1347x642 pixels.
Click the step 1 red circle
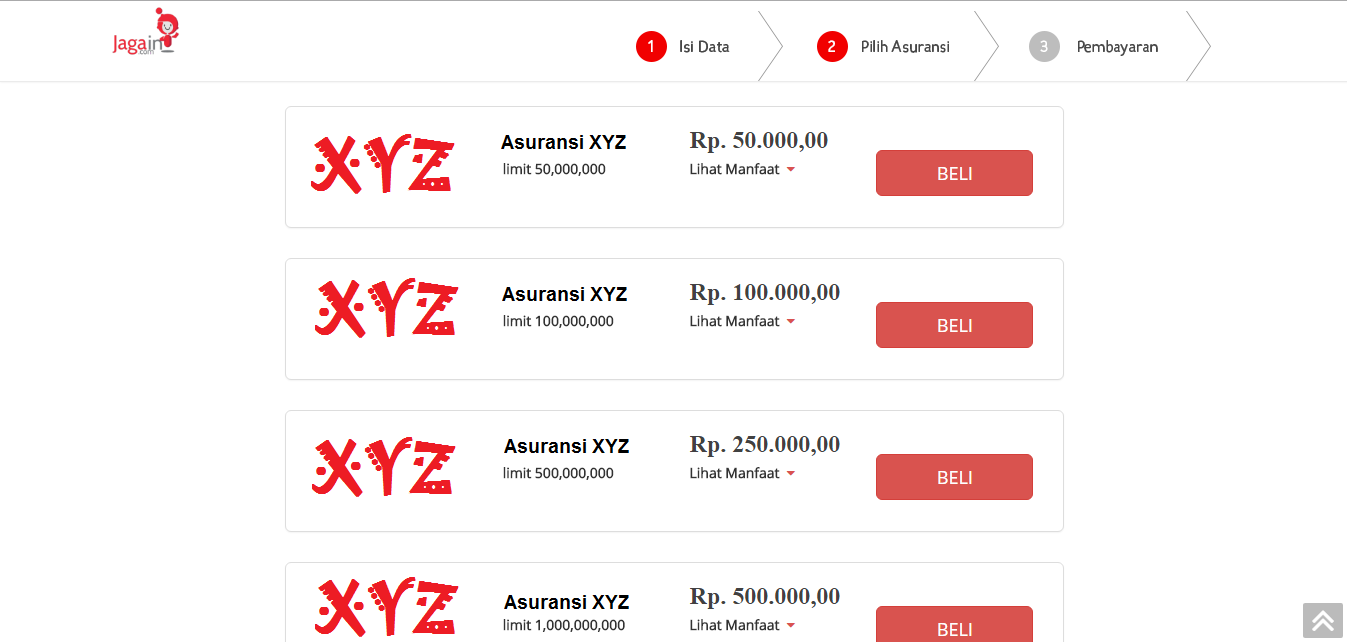(651, 46)
